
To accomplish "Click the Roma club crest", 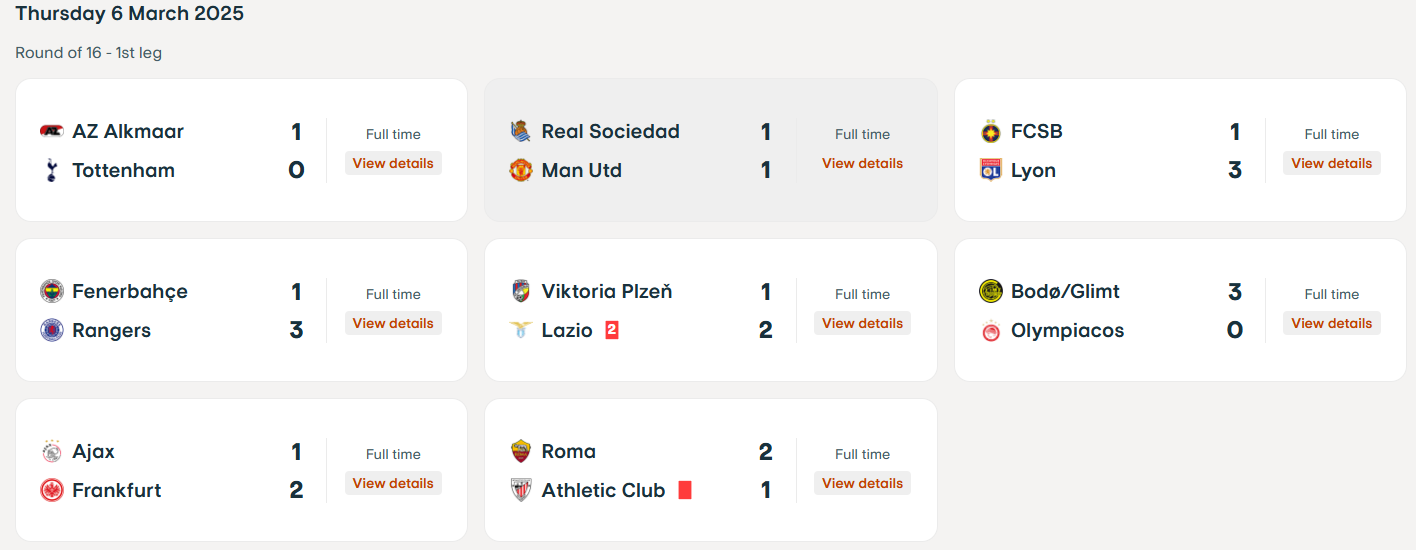I will click(x=521, y=451).
